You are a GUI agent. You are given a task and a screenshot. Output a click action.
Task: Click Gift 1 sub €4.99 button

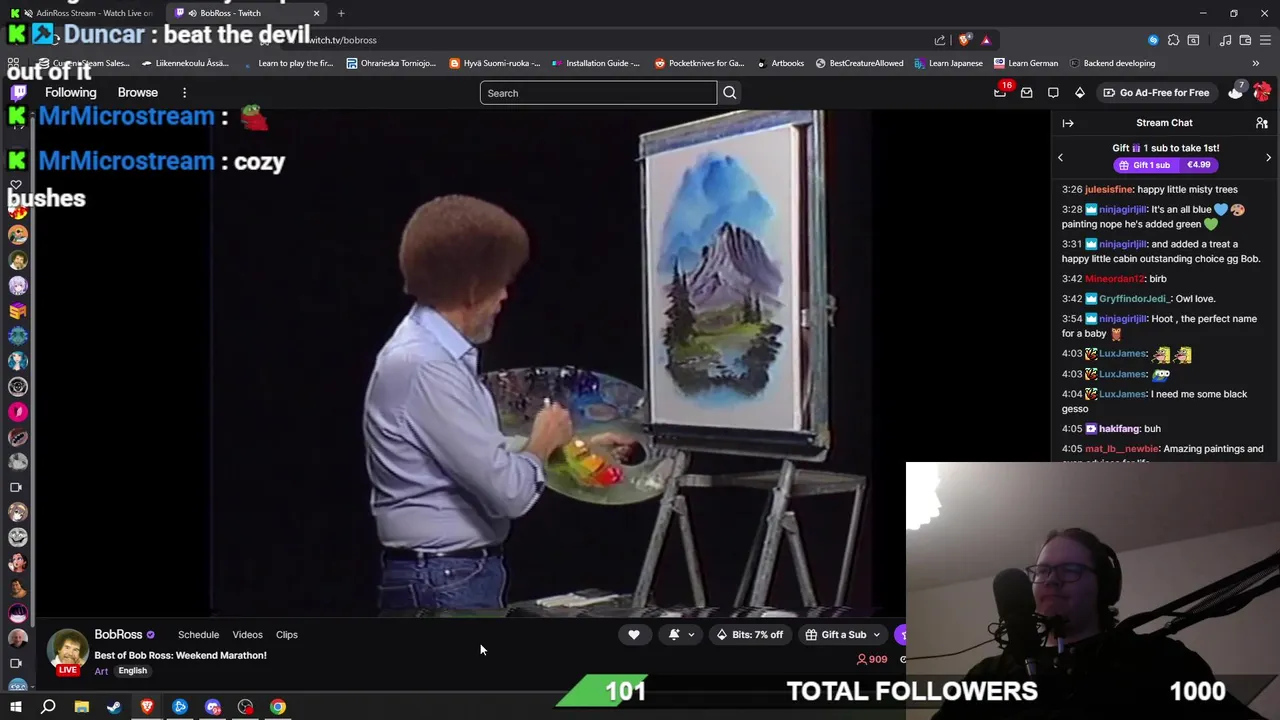coord(1165,165)
